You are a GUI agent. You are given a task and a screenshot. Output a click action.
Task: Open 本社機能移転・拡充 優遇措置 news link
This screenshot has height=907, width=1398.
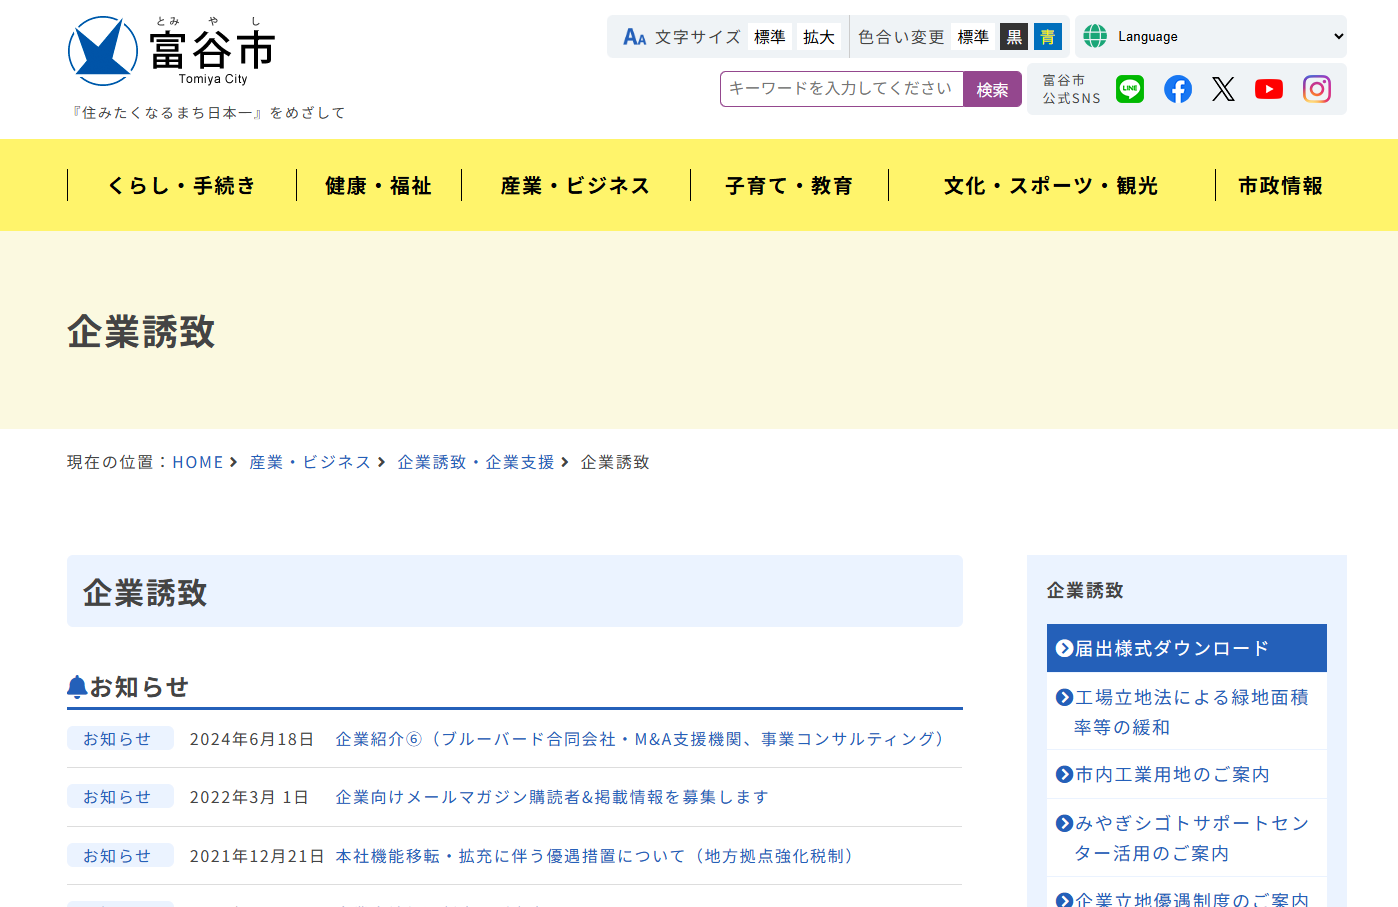[x=595, y=856]
